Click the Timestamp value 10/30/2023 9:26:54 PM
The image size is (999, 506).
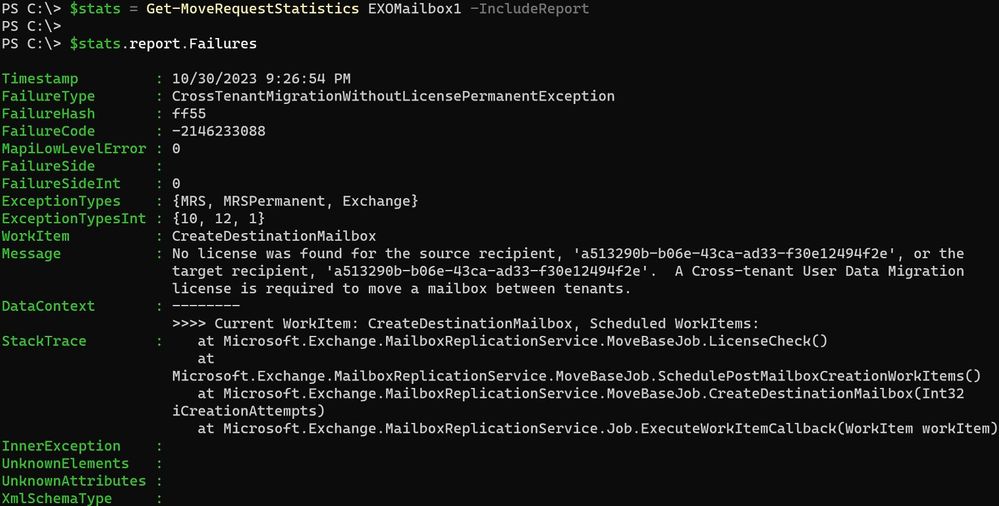(261, 79)
